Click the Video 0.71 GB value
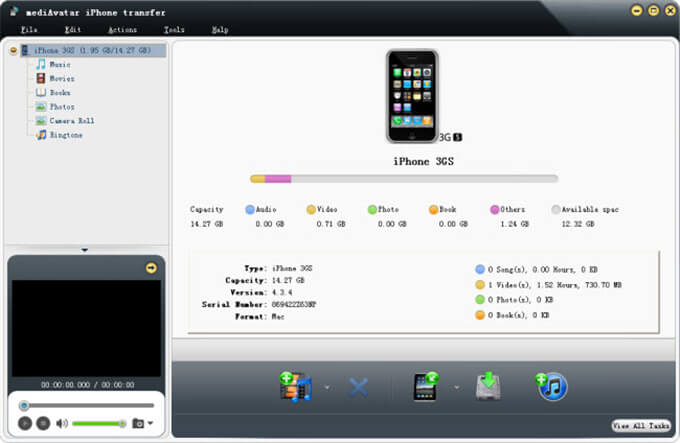Image resolution: width=680 pixels, height=443 pixels. [331, 224]
